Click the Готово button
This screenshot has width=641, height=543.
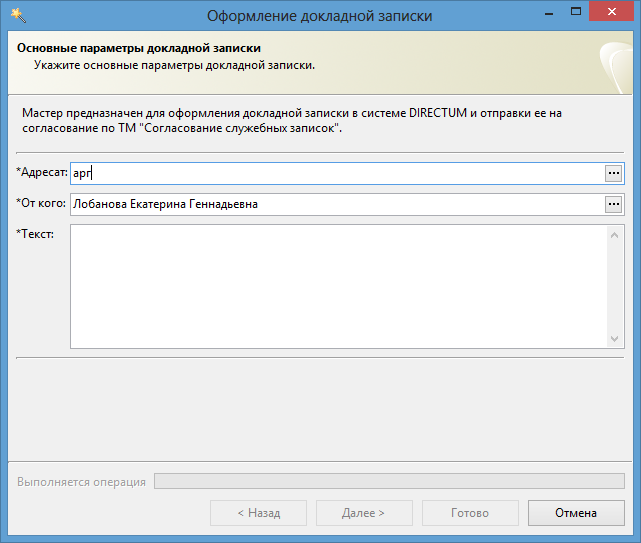[x=470, y=513]
